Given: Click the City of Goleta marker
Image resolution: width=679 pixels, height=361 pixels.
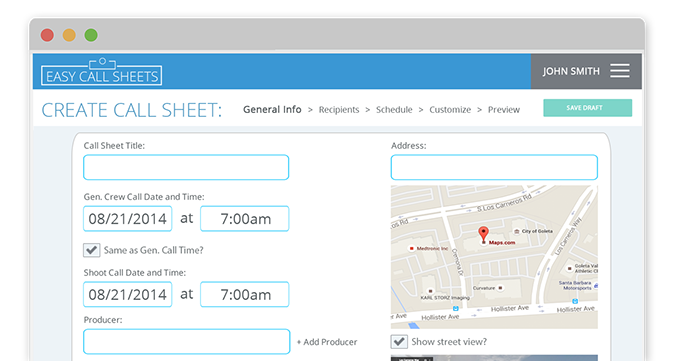Looking at the screenshot, I should 516,232.
